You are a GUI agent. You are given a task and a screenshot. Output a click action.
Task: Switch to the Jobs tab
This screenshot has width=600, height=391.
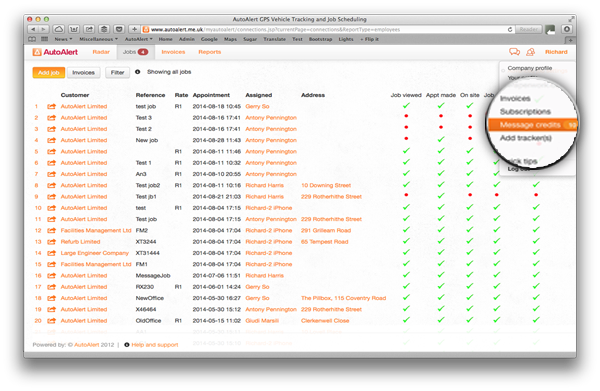click(135, 52)
